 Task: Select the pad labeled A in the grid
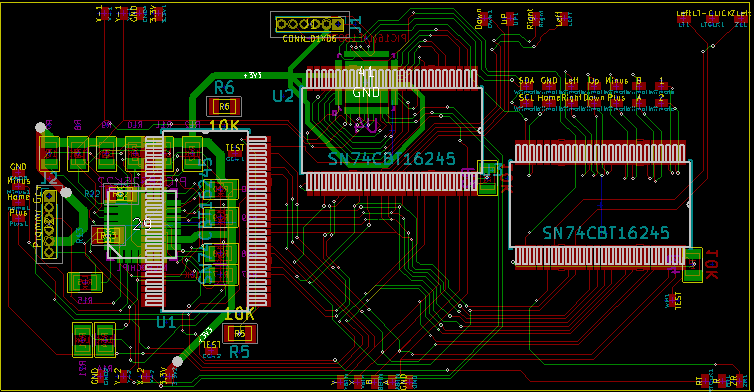pos(639,103)
